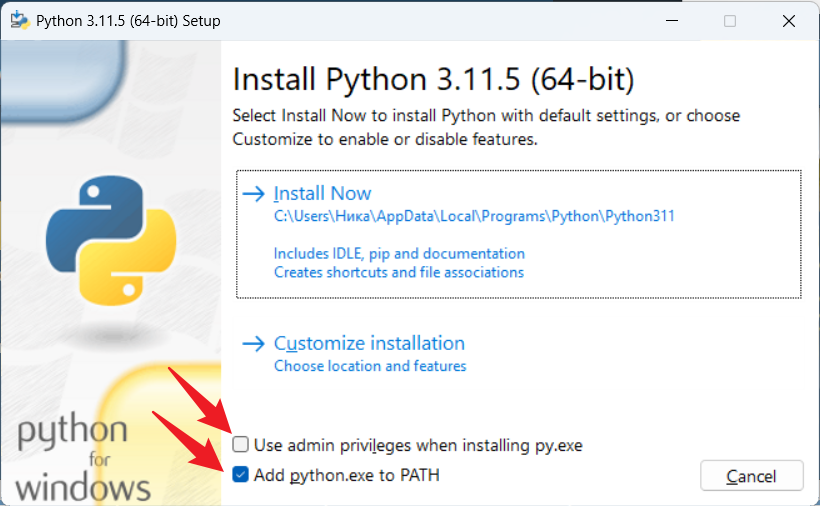This screenshot has height=506, width=820.
Task: Click 'Creates shortcuts and file associations' text
Action: 398,272
